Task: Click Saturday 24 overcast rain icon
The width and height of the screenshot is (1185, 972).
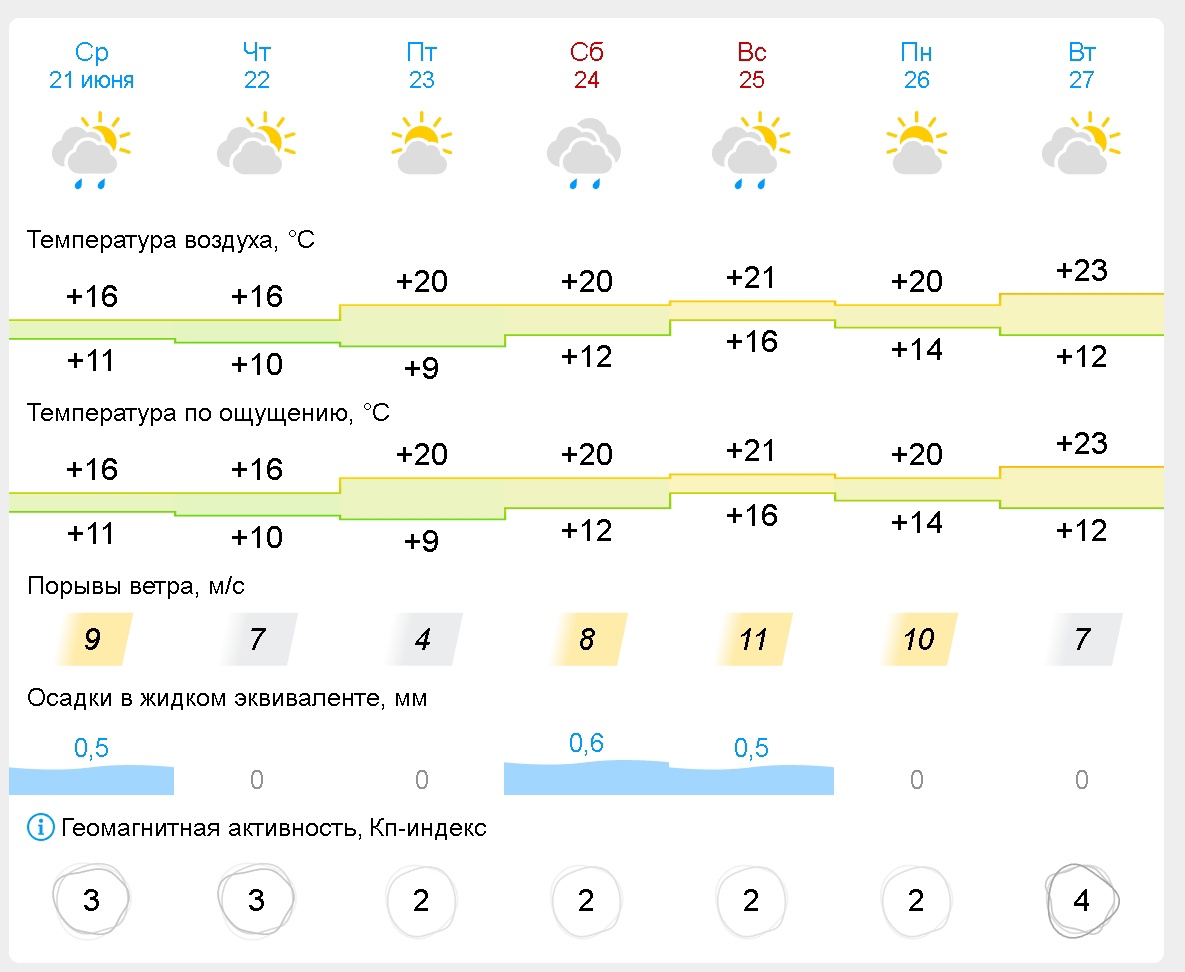Action: pos(584,153)
